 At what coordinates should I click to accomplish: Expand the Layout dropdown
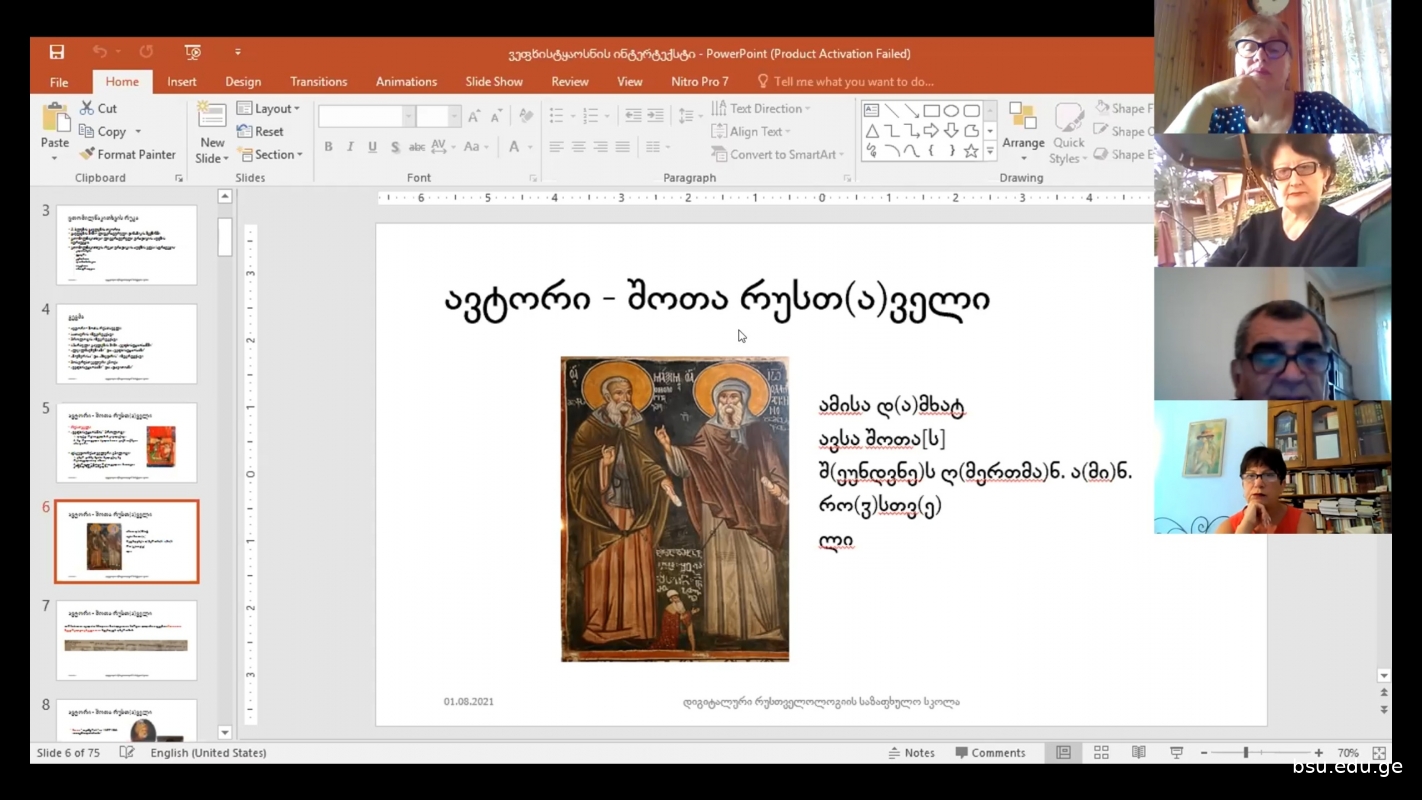click(x=268, y=108)
